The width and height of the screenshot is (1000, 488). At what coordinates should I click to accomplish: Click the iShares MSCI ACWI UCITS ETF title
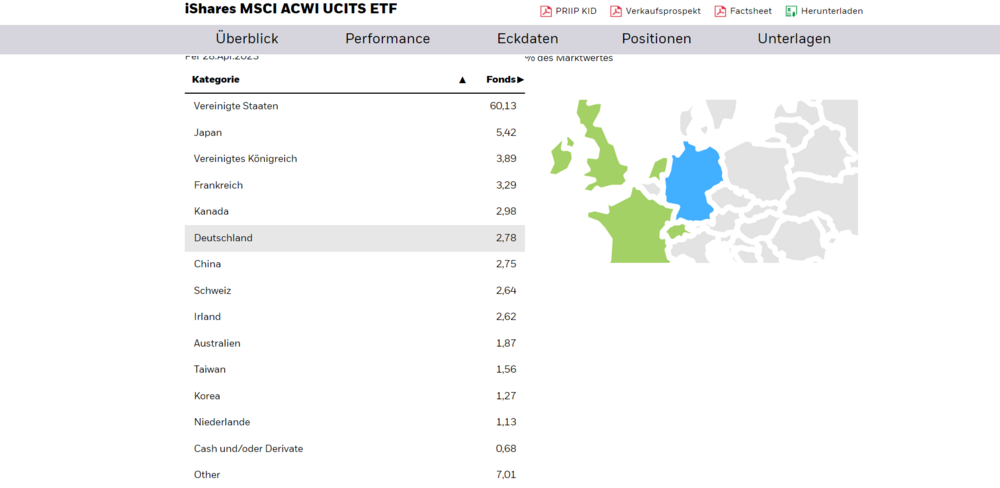pyautogui.click(x=291, y=9)
